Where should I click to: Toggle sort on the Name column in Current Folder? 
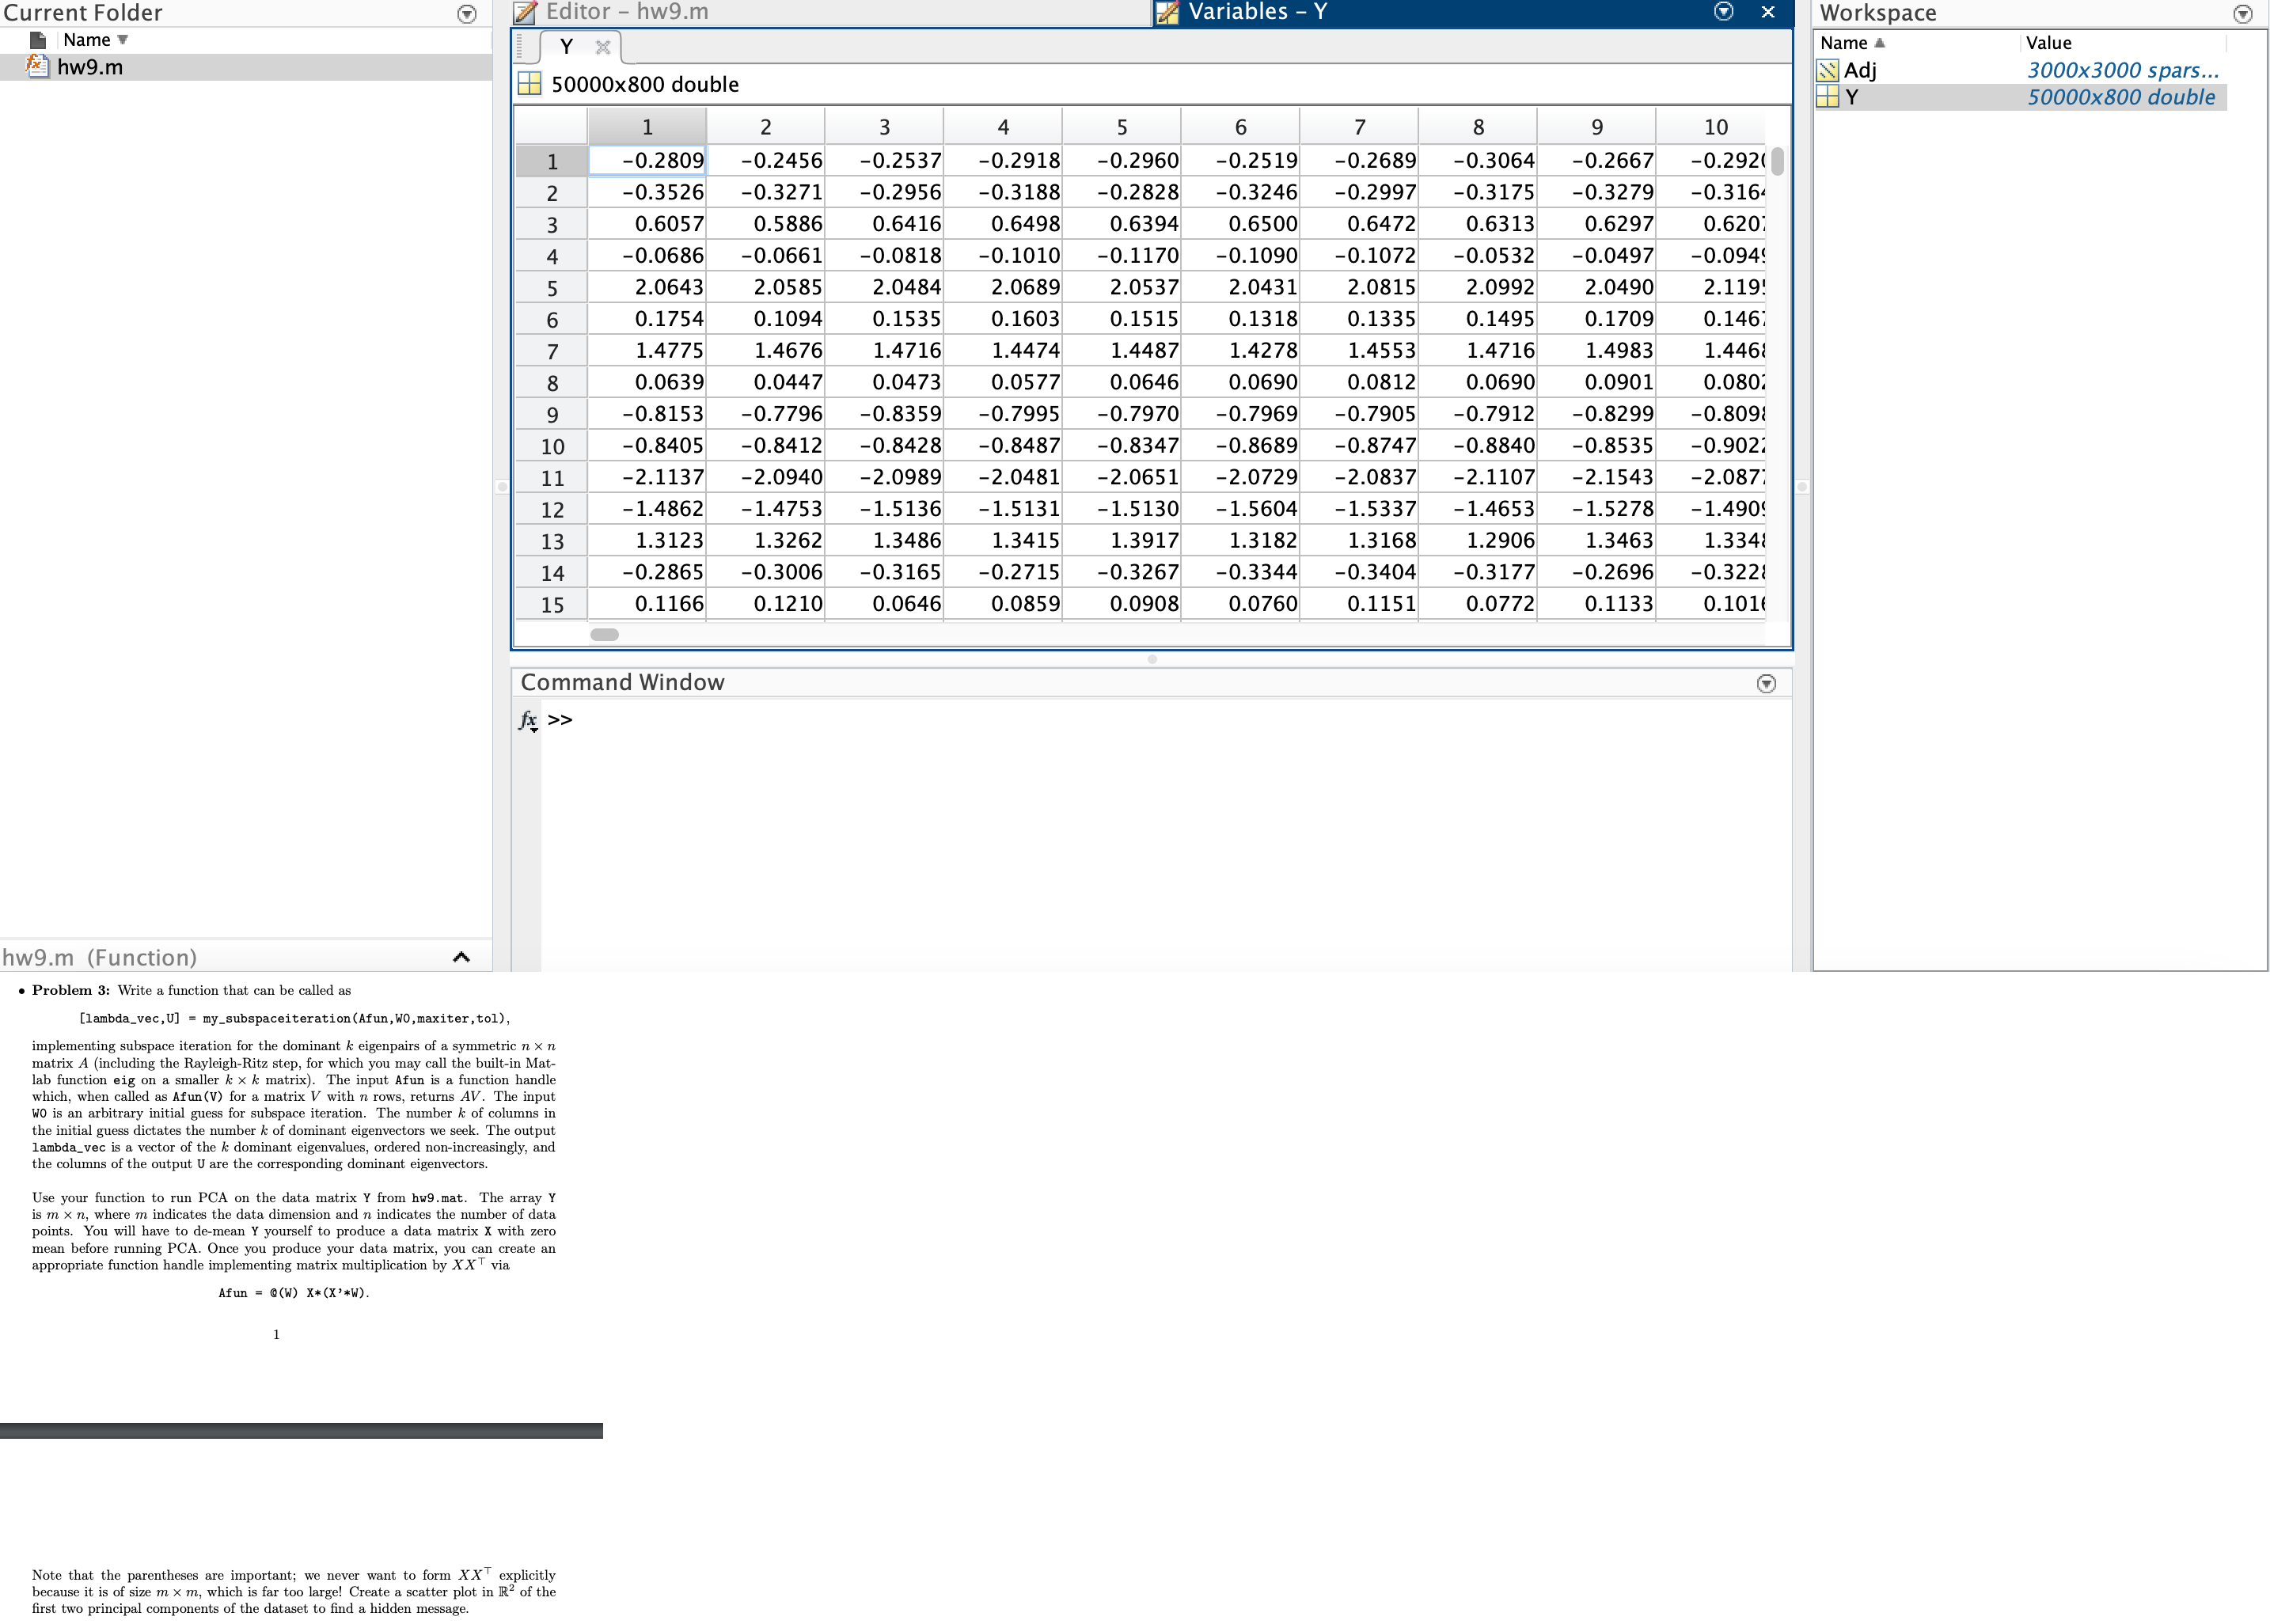pyautogui.click(x=89, y=39)
